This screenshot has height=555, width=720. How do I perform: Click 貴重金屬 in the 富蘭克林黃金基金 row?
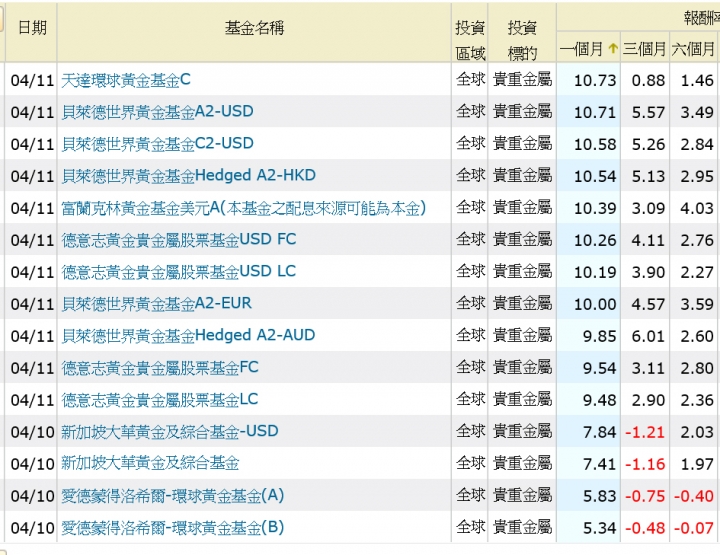coord(522,208)
